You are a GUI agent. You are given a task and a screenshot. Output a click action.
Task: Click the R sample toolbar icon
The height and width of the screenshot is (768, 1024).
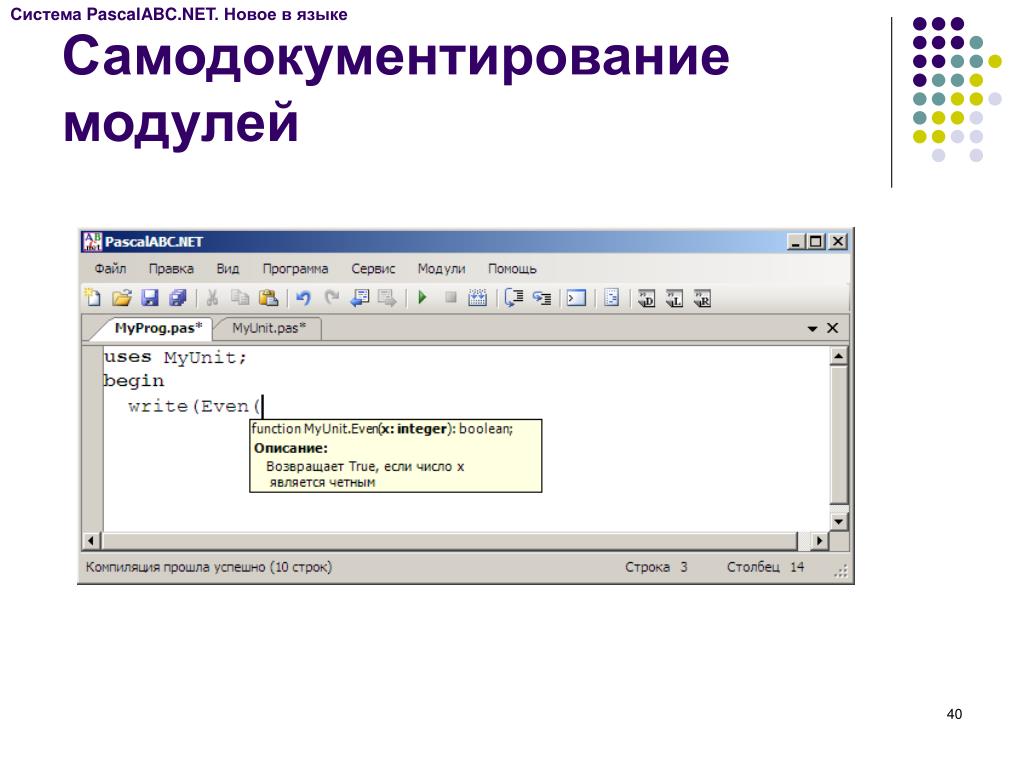point(702,298)
